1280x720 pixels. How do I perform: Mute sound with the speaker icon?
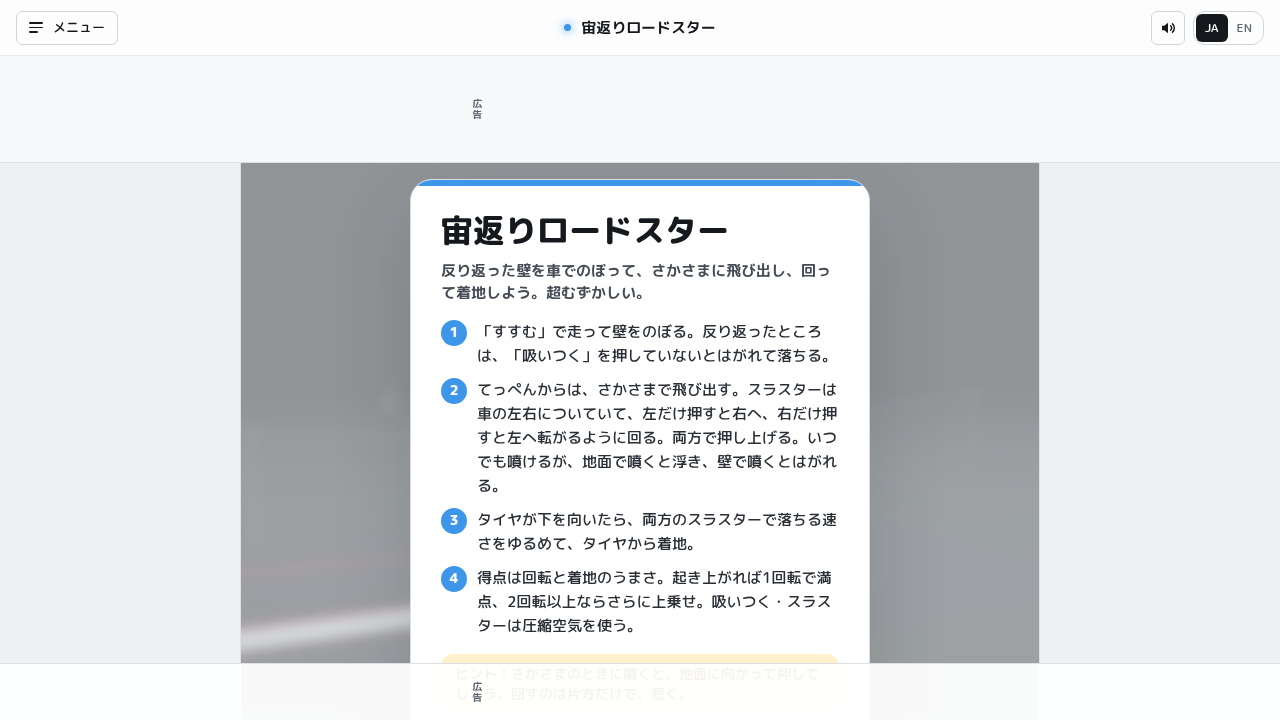click(1168, 28)
